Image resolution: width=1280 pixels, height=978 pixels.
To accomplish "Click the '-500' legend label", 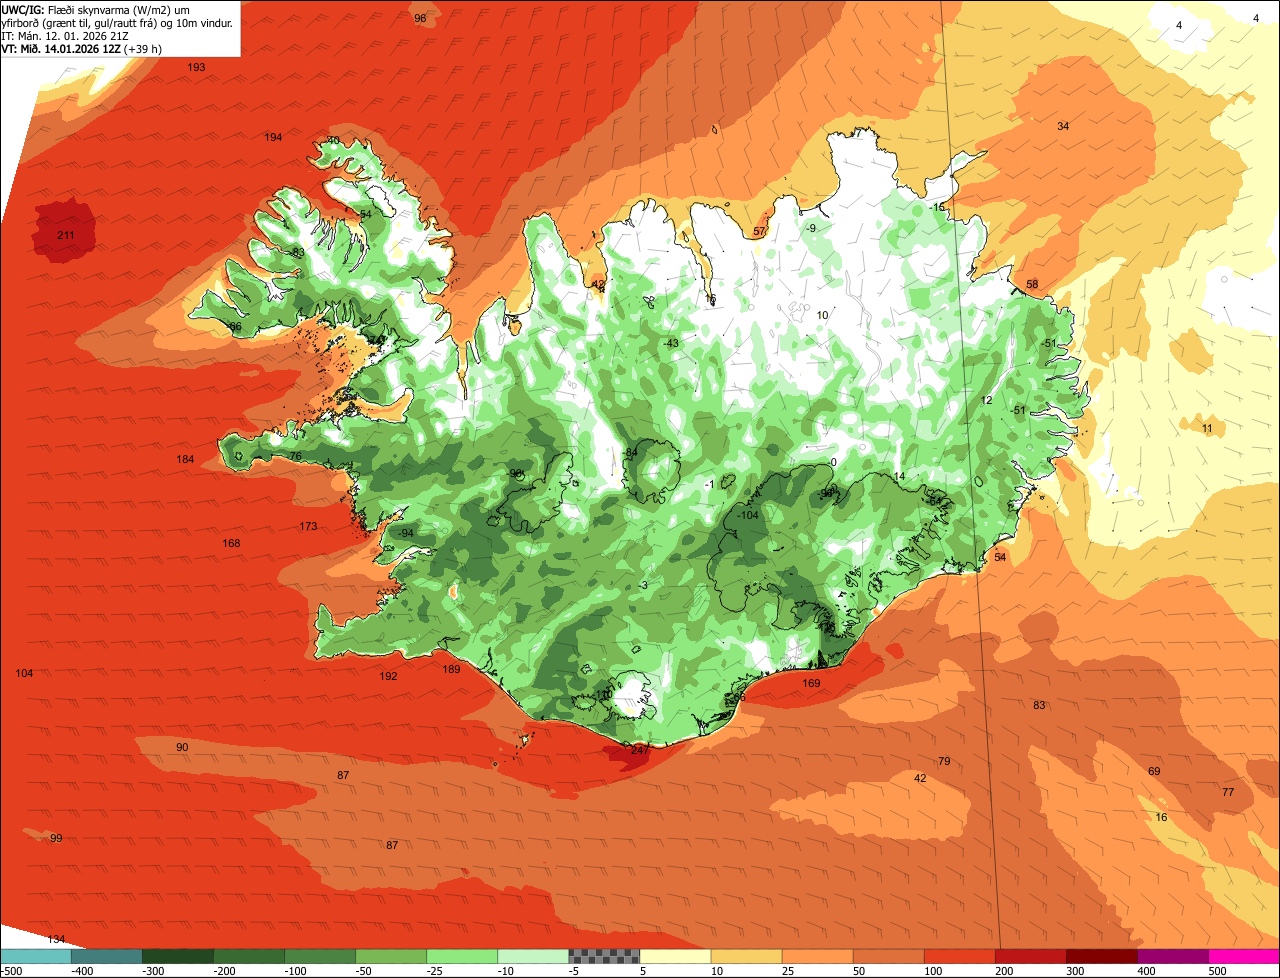I will pos(10,971).
